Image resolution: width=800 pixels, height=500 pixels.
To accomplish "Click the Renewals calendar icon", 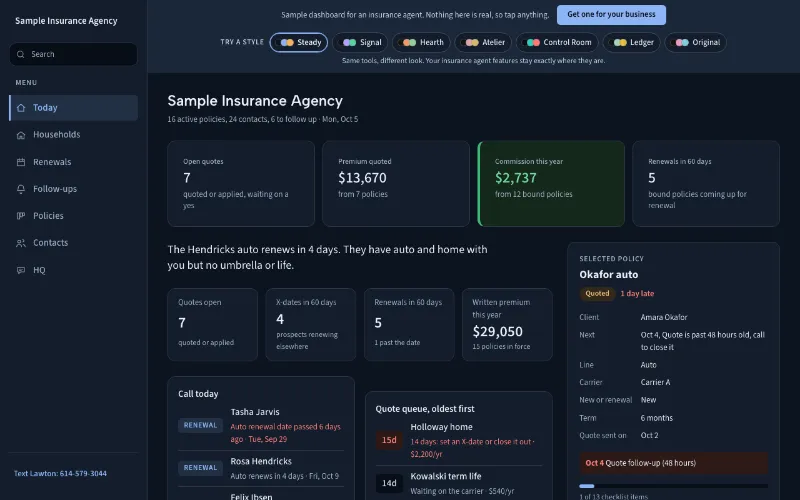I will [x=21, y=162].
